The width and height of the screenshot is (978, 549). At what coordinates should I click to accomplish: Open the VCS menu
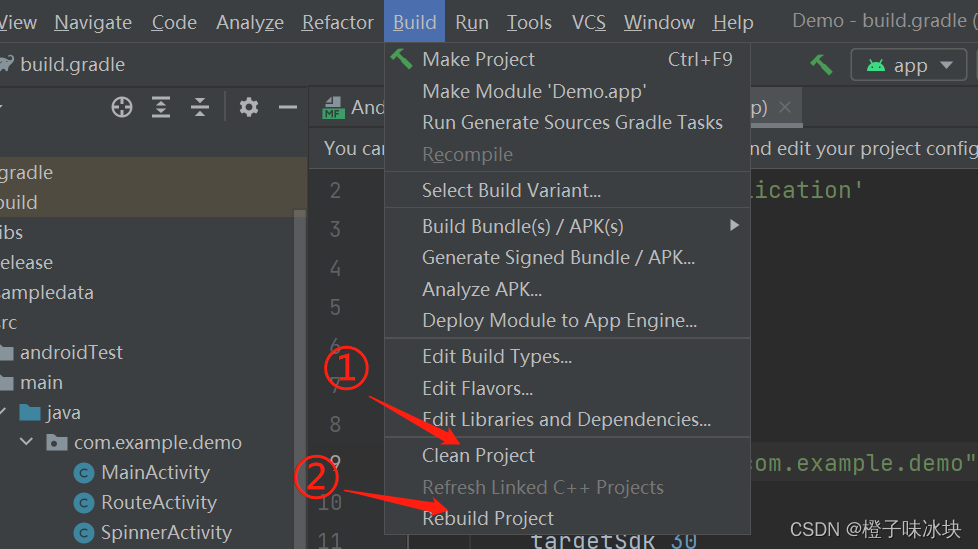click(x=589, y=22)
